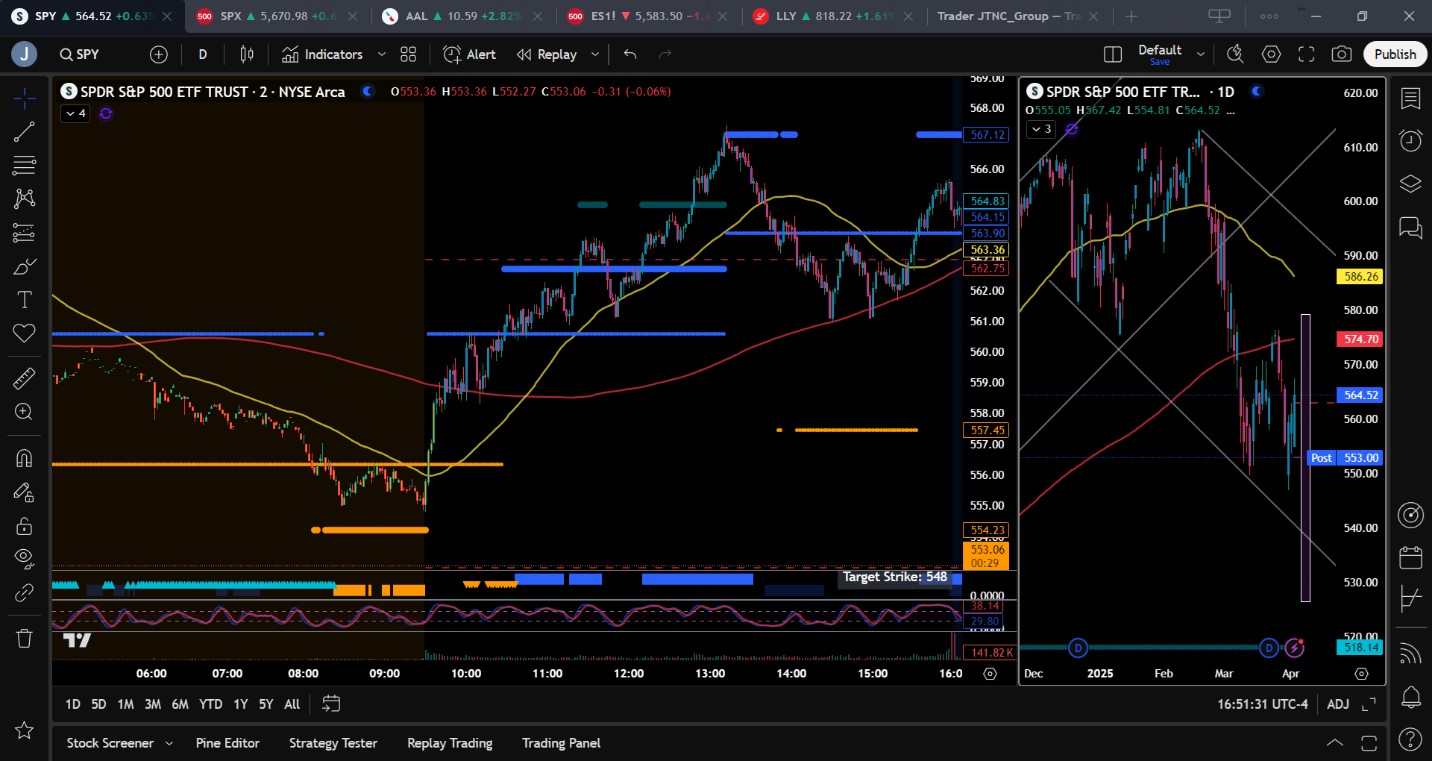Open the economic calendar panel
Screen dimensions: 1432x761
pyautogui.click(x=1411, y=557)
